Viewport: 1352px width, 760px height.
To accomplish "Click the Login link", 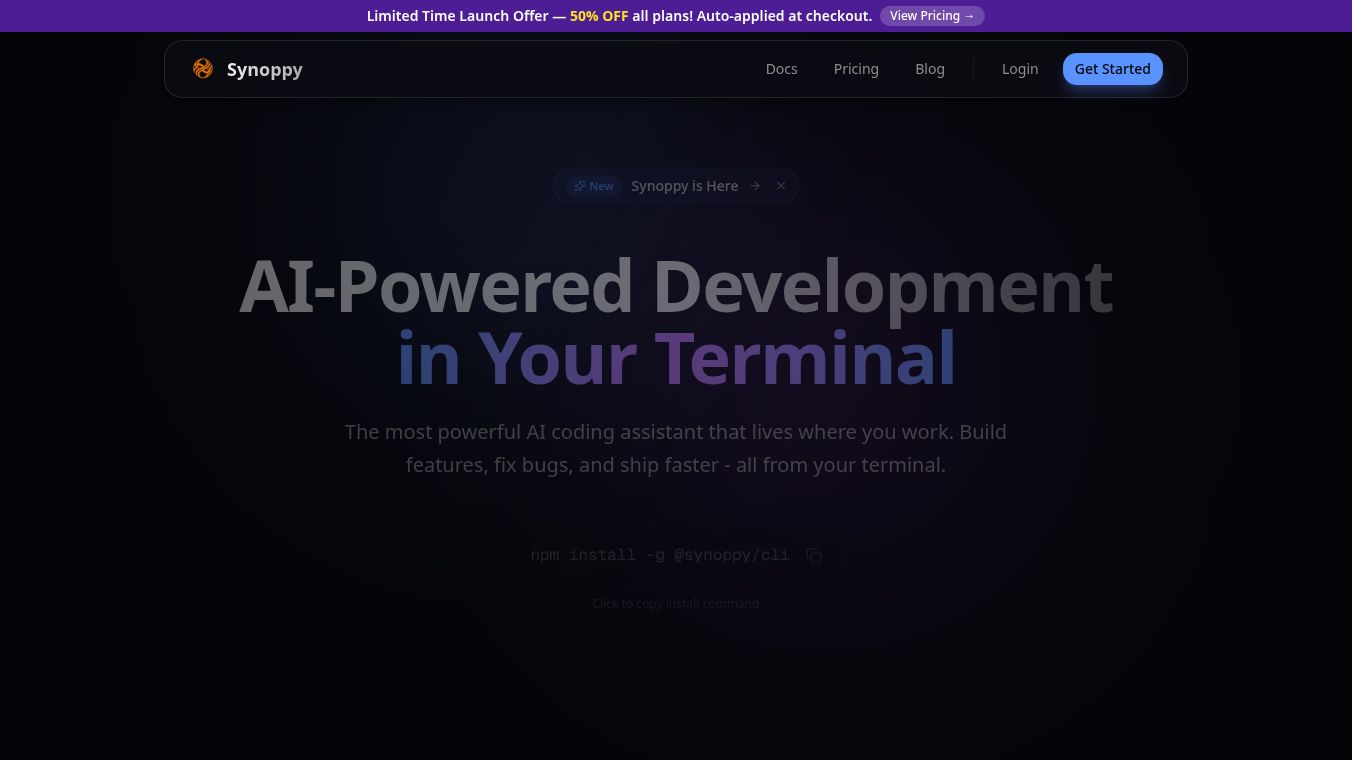I will [1020, 69].
